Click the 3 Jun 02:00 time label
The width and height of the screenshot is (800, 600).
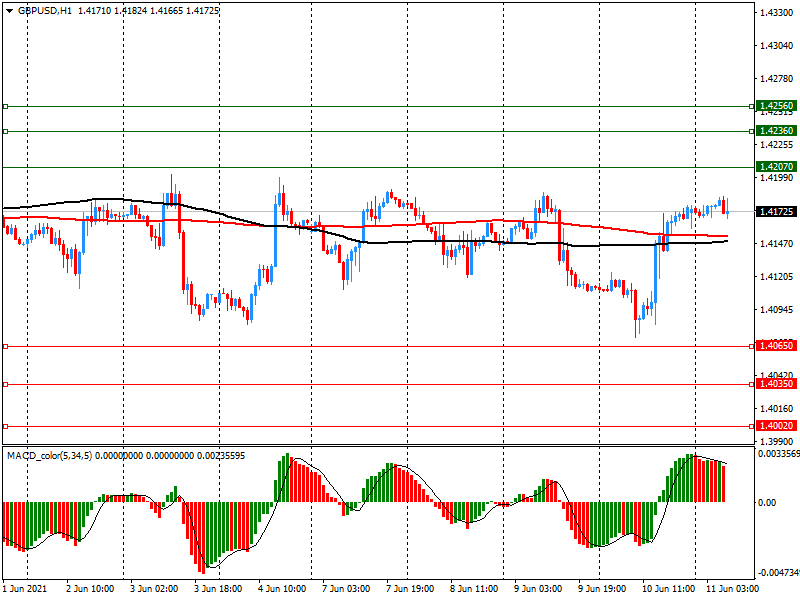[154, 589]
